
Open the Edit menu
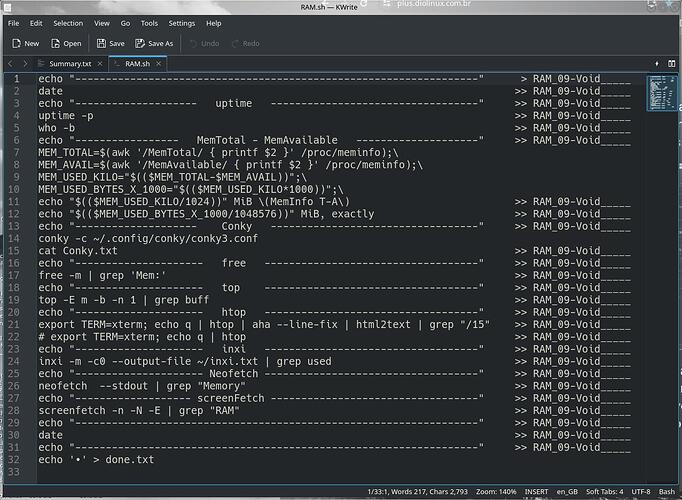click(x=36, y=23)
